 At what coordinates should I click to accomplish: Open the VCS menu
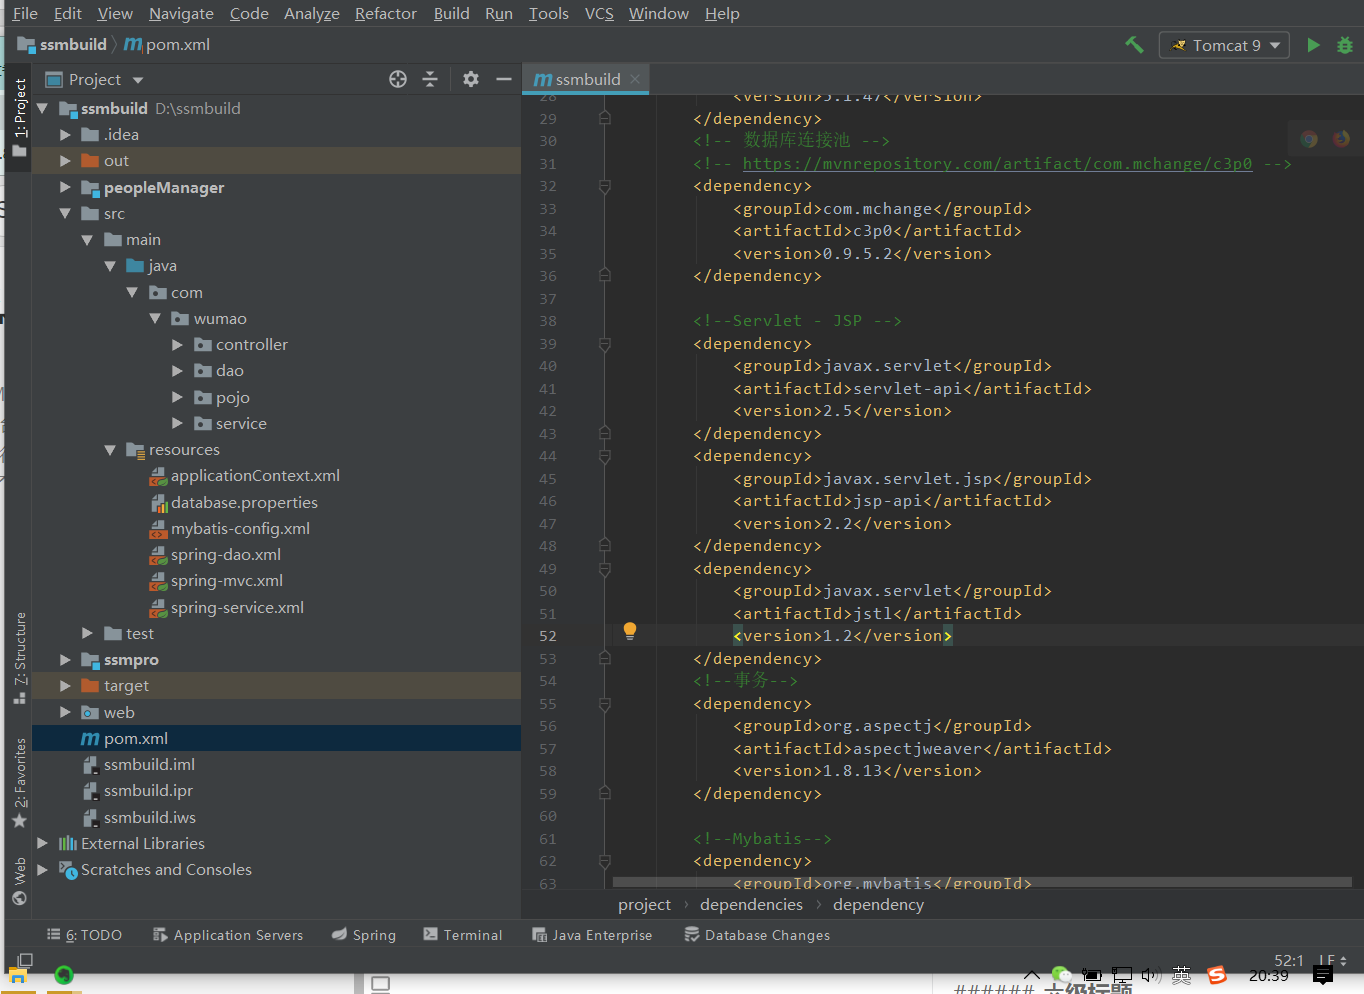pos(599,13)
